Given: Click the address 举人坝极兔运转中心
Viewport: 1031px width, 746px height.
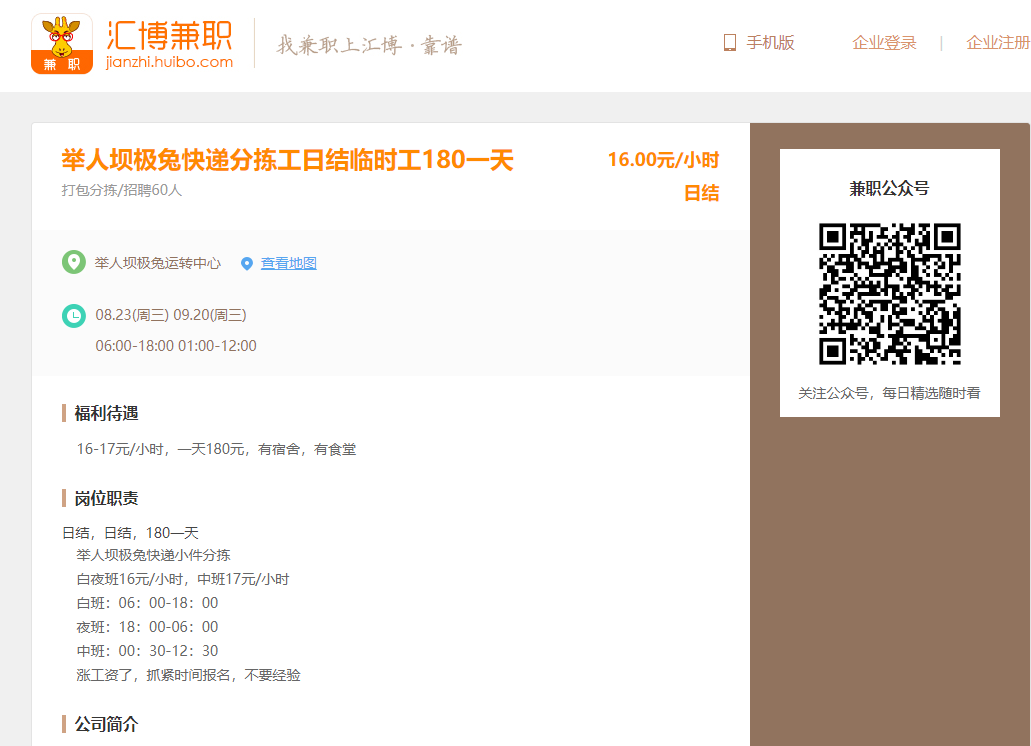Looking at the screenshot, I should pyautogui.click(x=158, y=263).
